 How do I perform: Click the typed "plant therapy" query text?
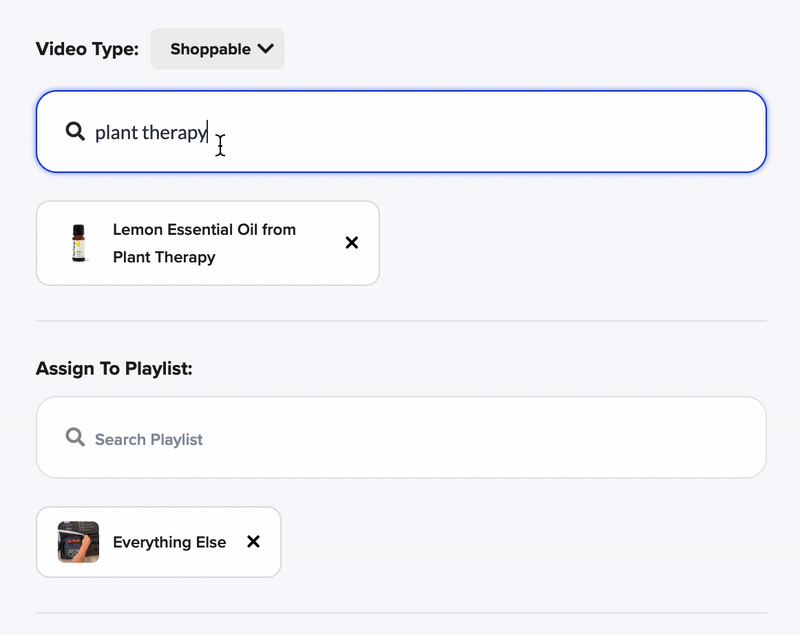pos(150,132)
